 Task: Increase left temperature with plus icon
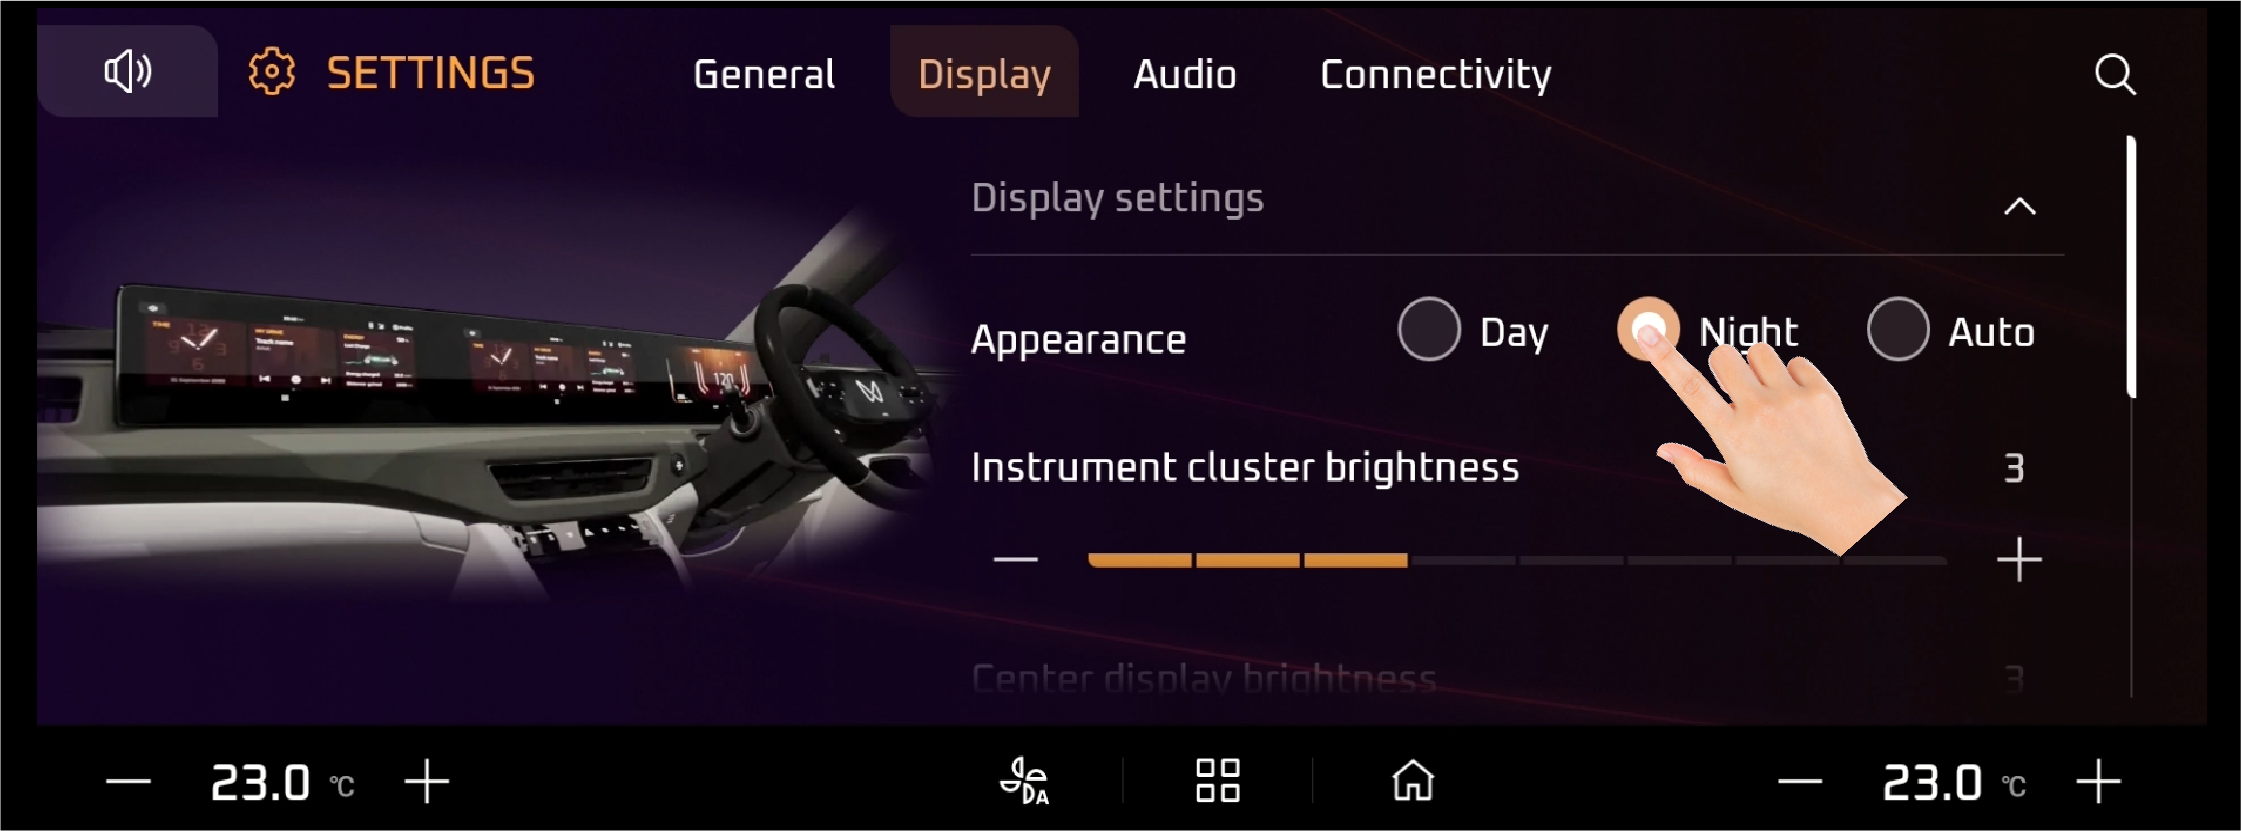pyautogui.click(x=427, y=781)
